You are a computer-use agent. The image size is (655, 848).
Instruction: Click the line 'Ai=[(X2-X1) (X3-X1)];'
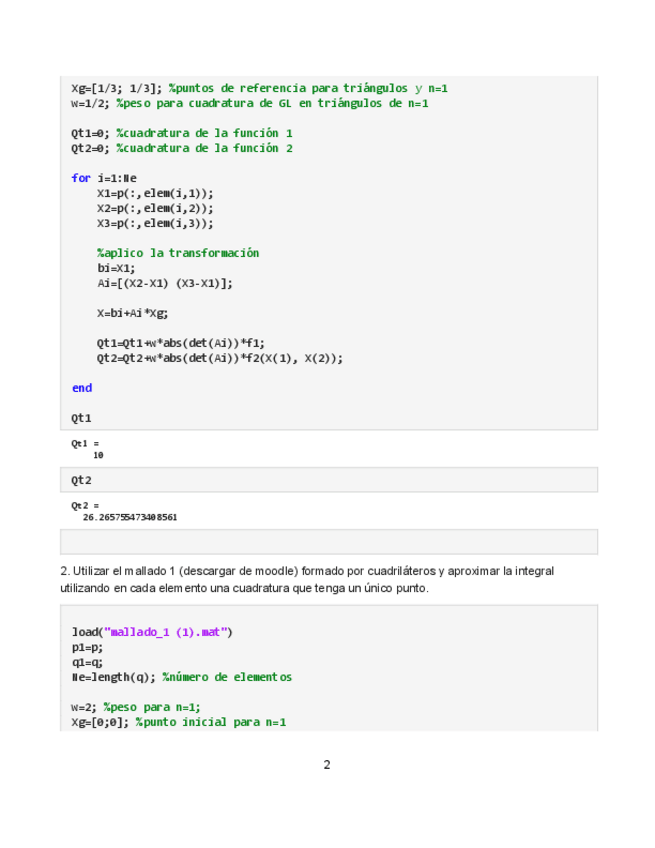(165, 283)
